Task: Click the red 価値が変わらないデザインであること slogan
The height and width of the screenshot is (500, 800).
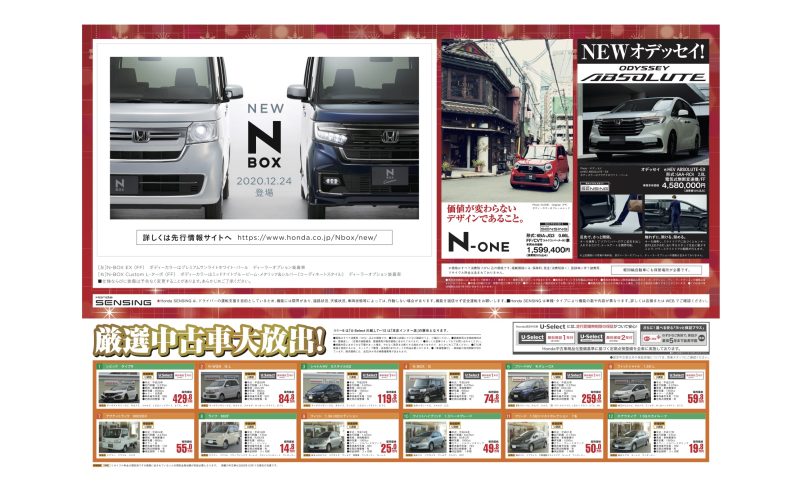Action: coord(486,214)
